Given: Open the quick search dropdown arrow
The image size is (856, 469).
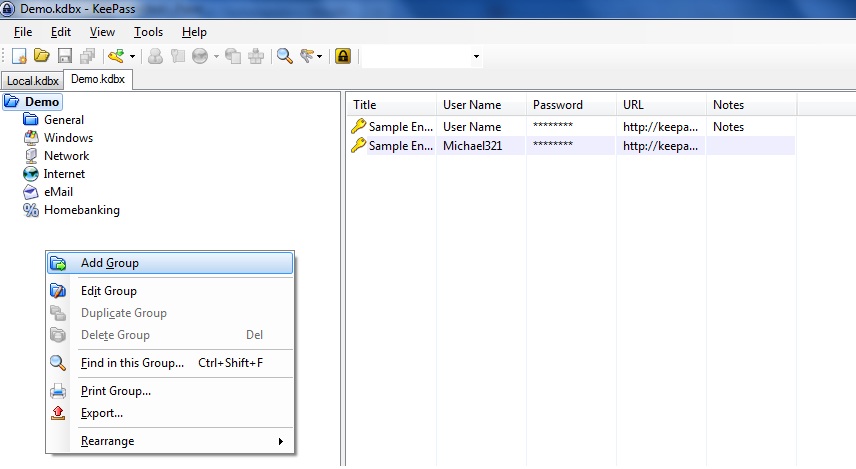Looking at the screenshot, I should tap(476, 56).
